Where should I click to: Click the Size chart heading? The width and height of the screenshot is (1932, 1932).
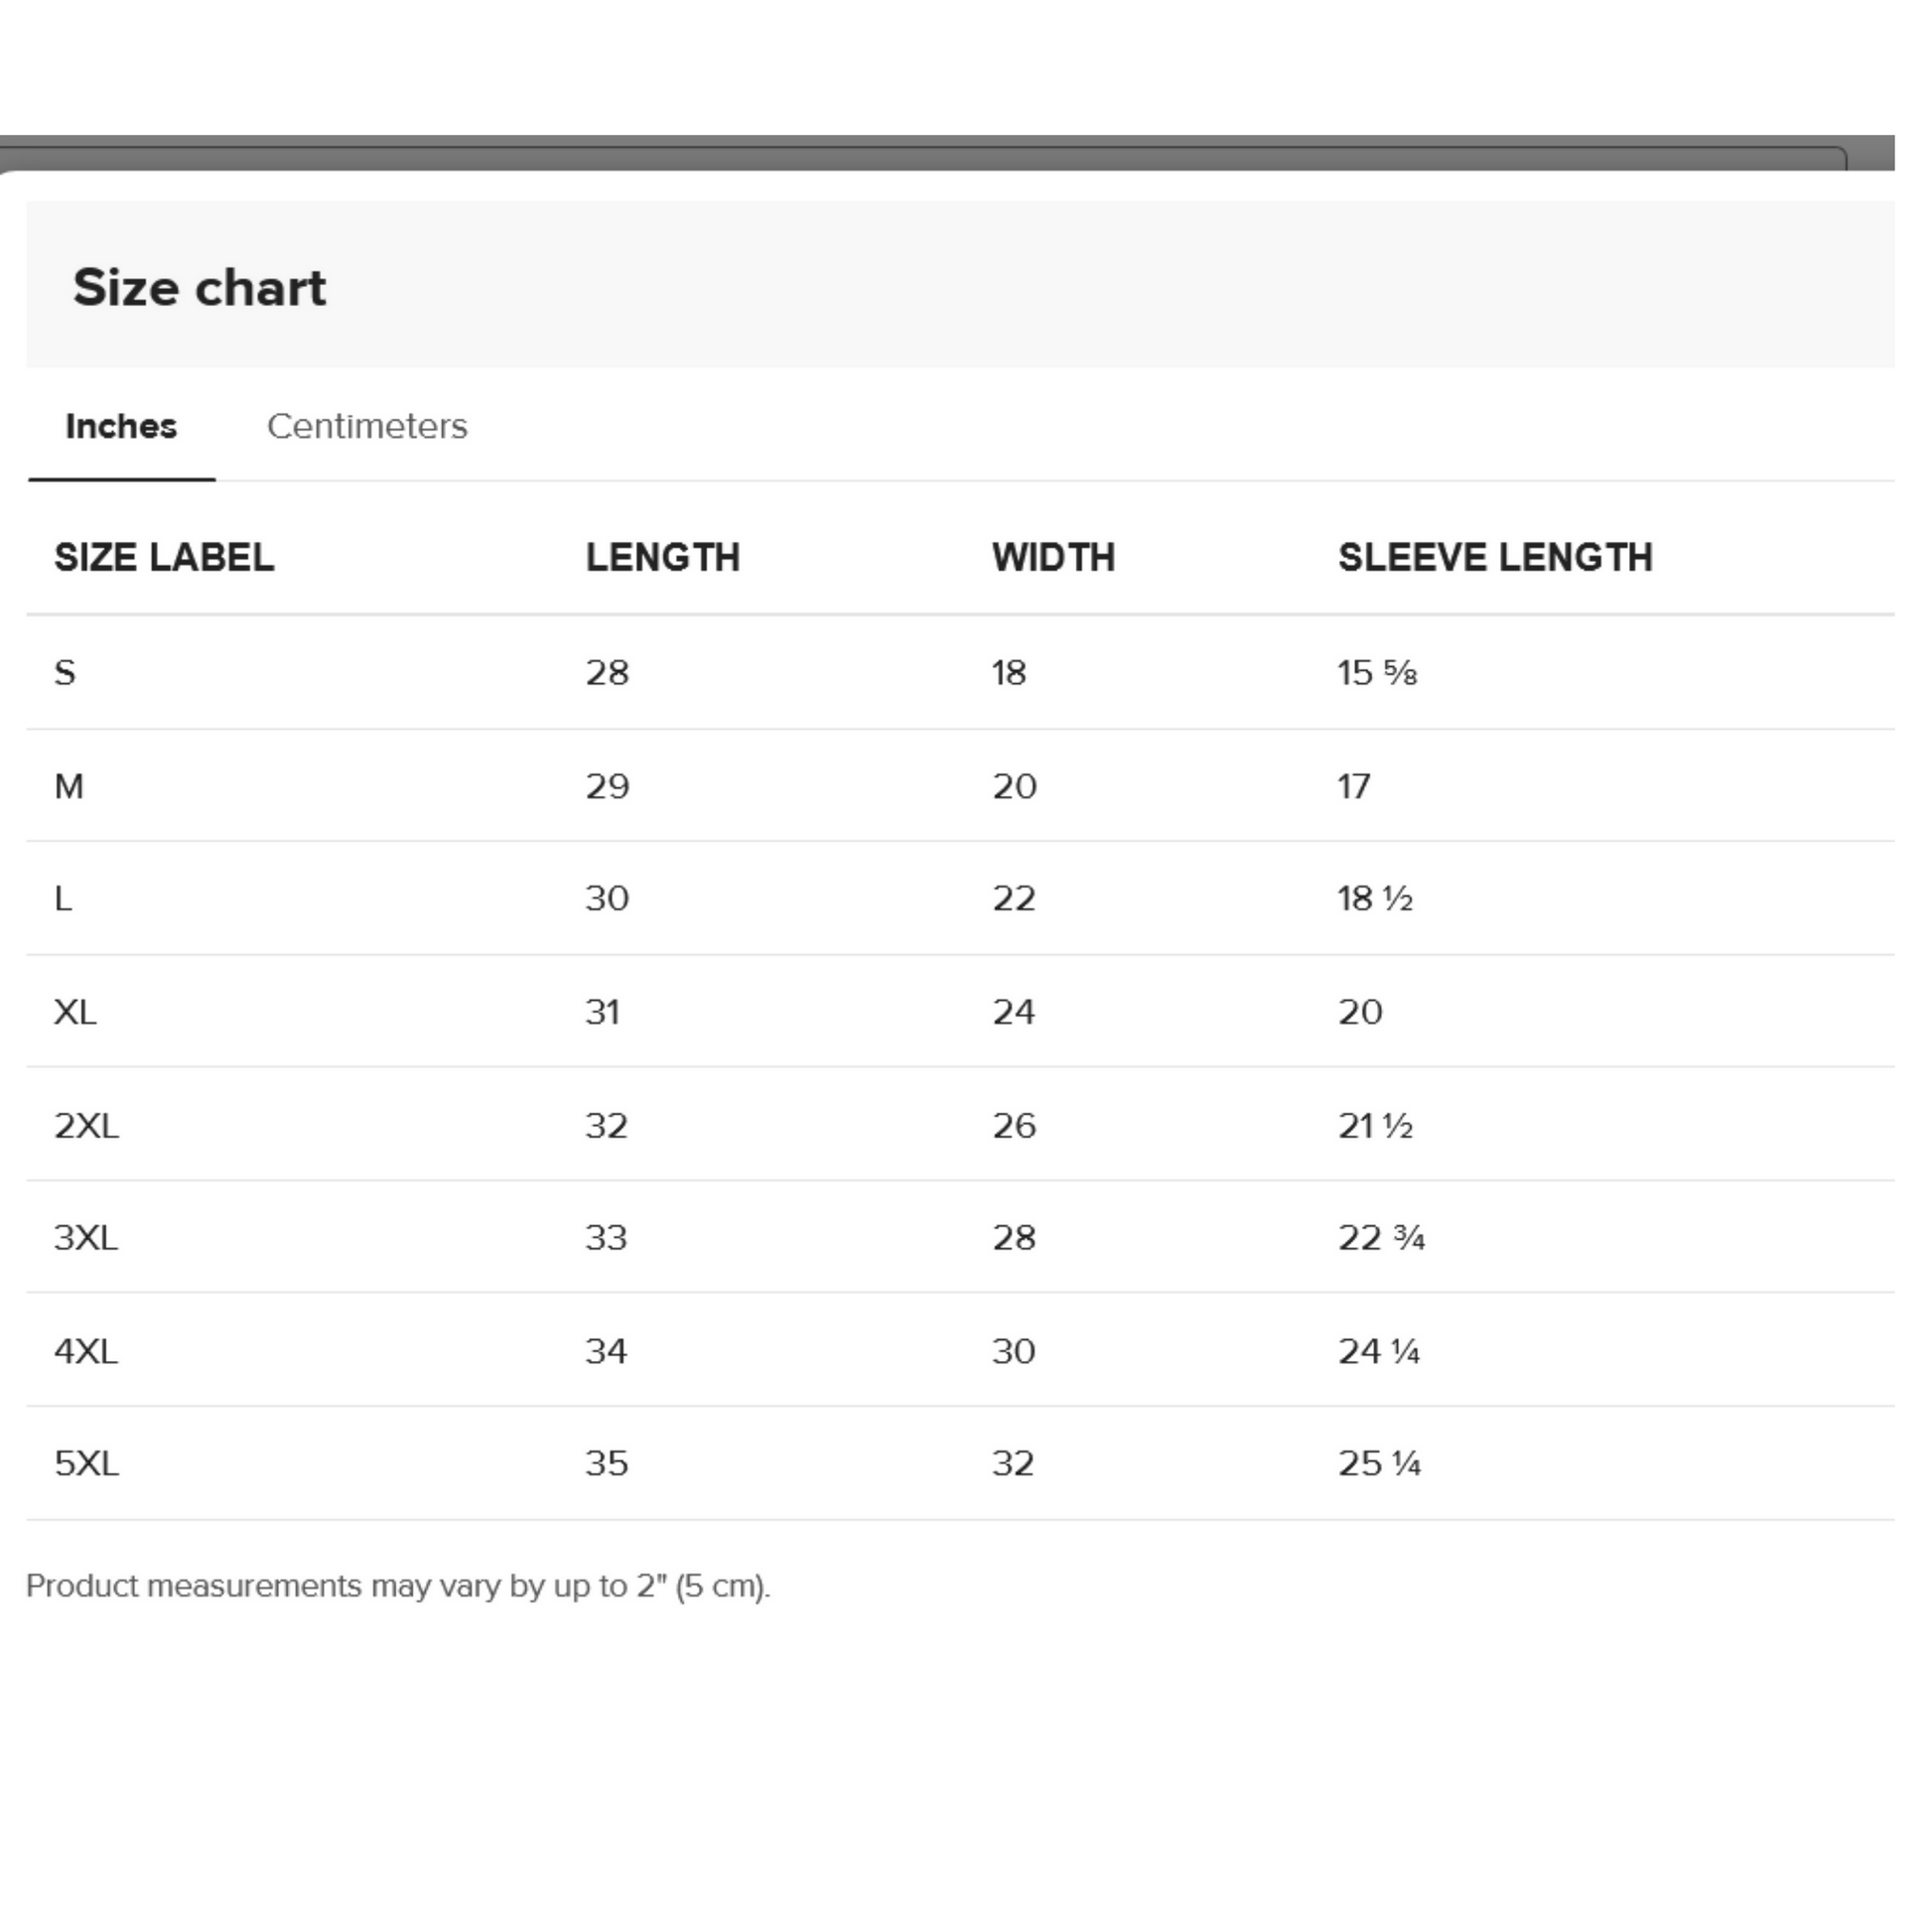pyautogui.click(x=199, y=288)
